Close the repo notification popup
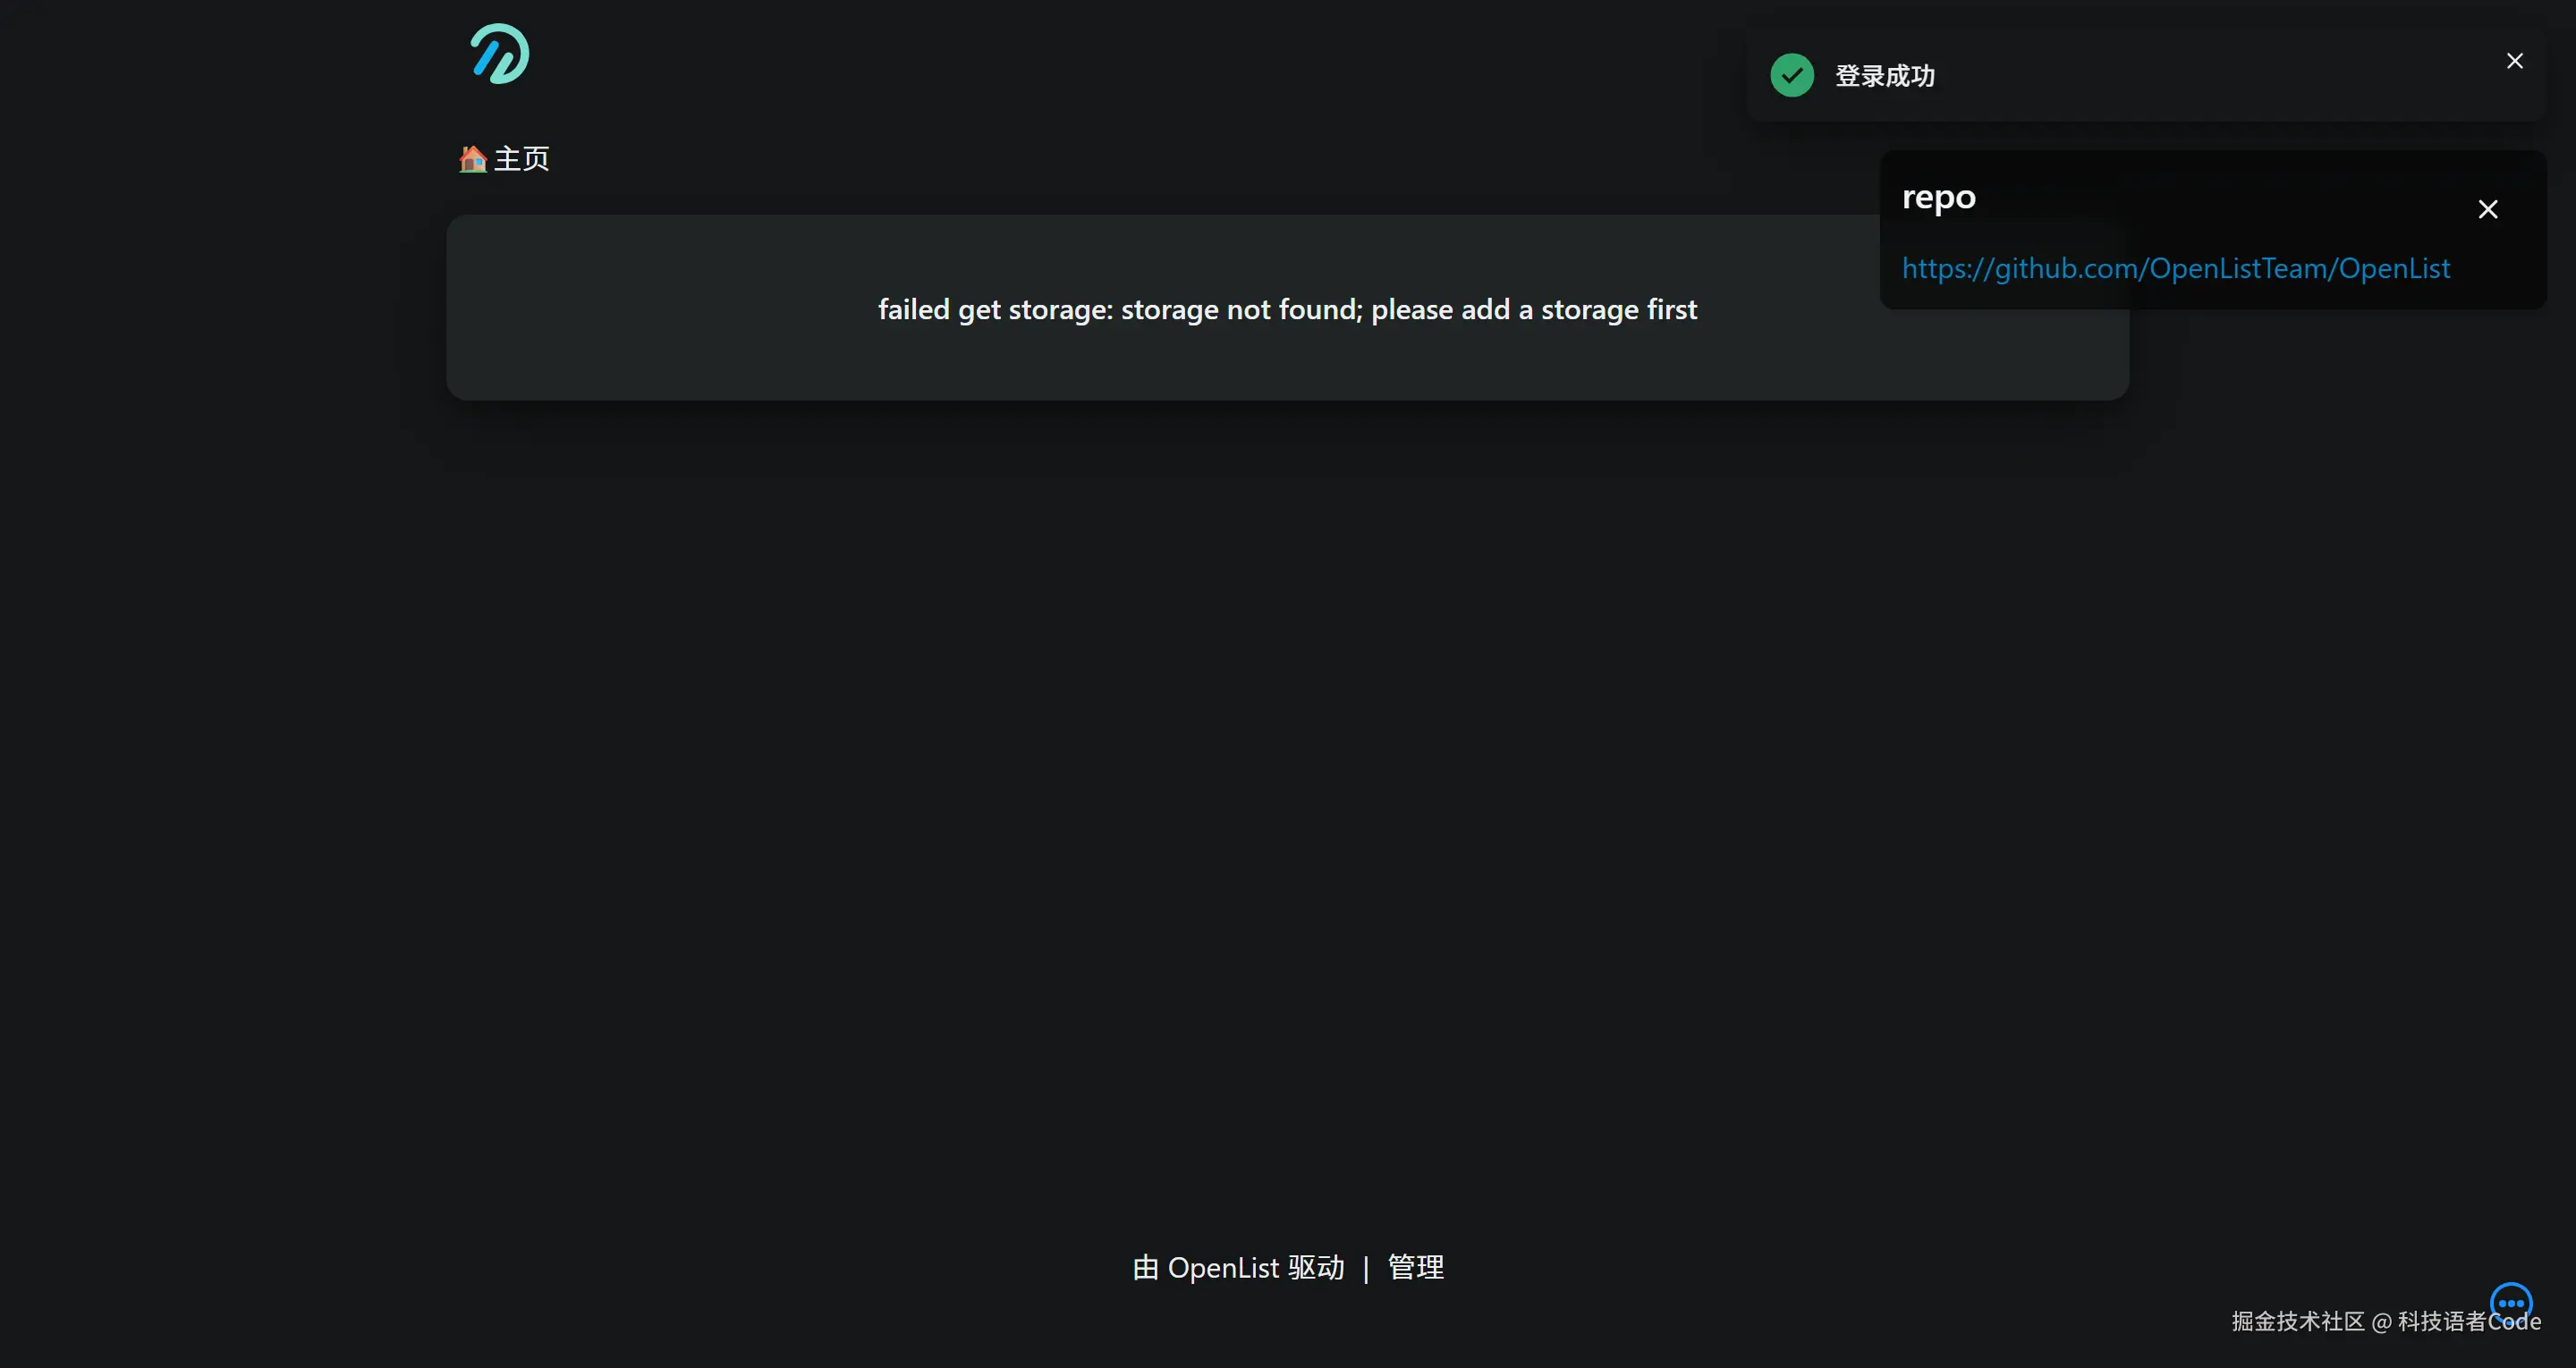 coord(2487,209)
